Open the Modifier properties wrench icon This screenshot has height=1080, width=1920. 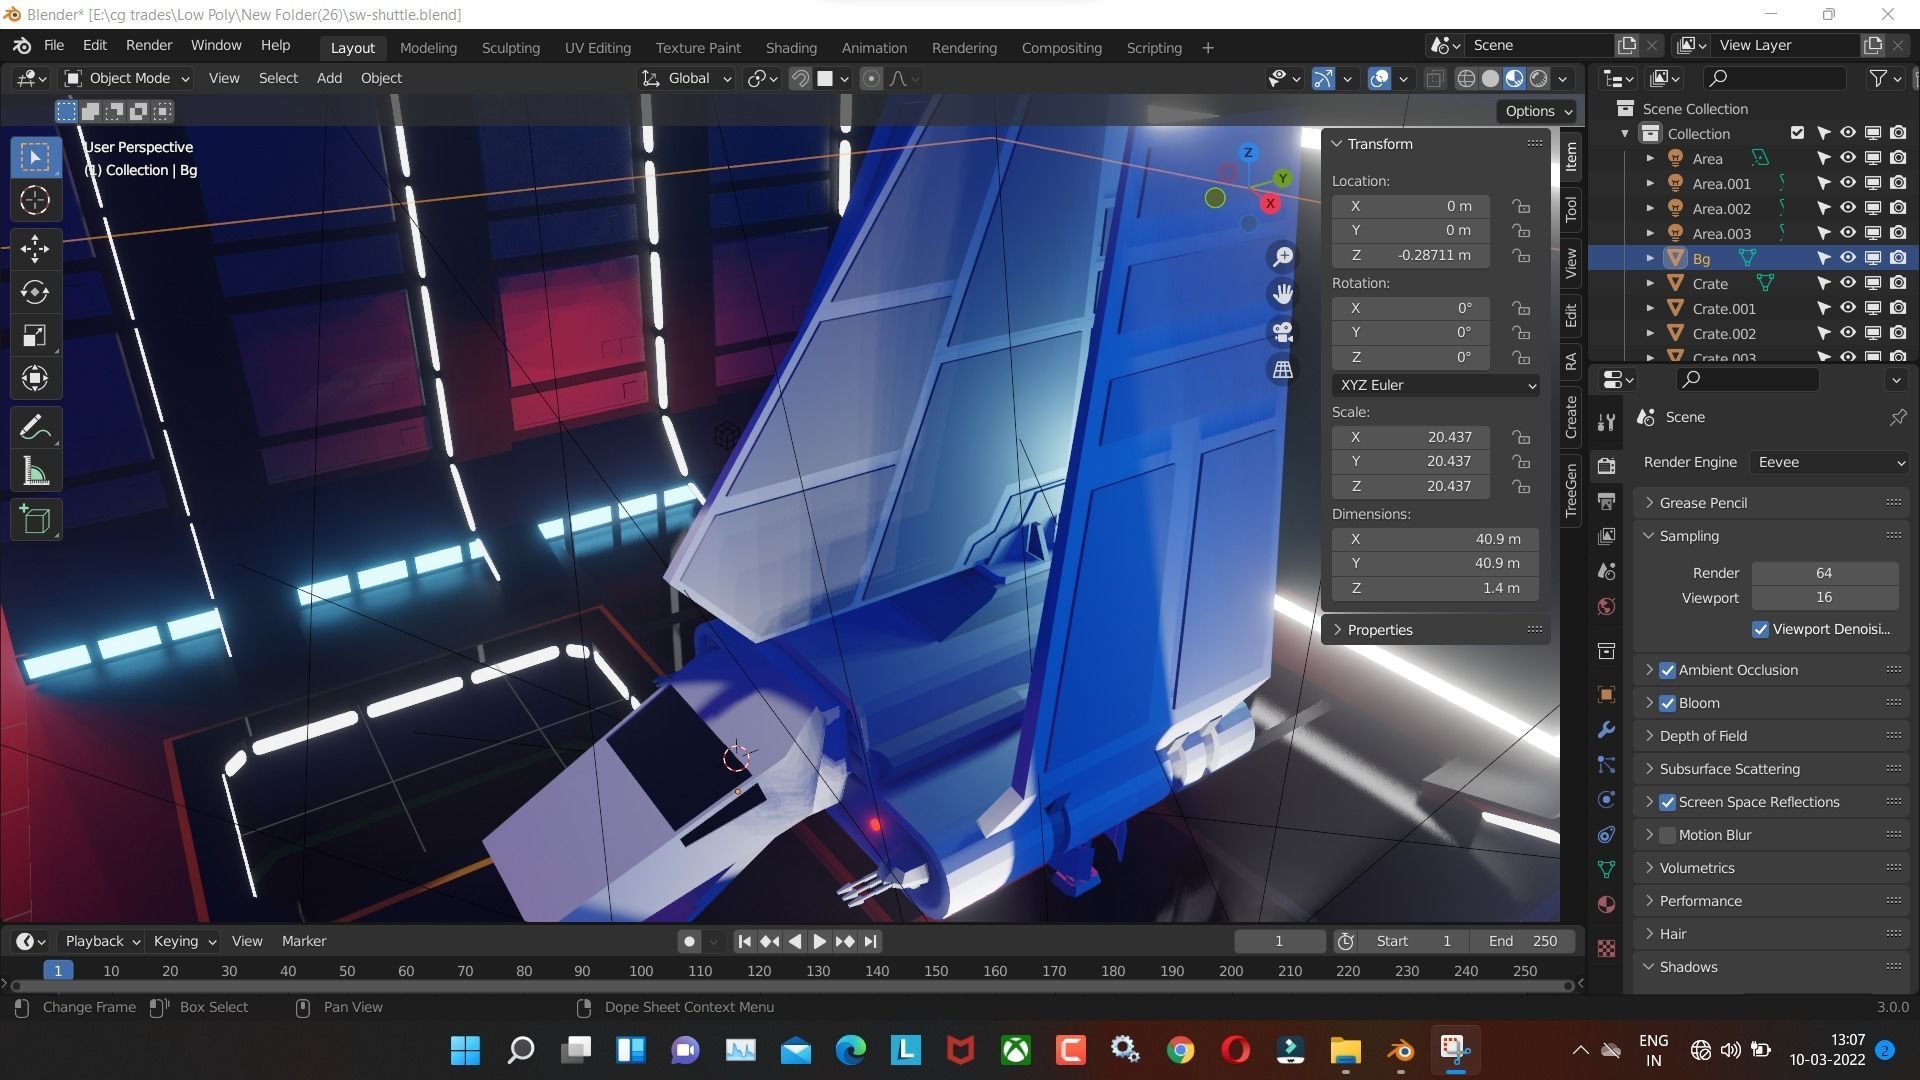click(1606, 730)
